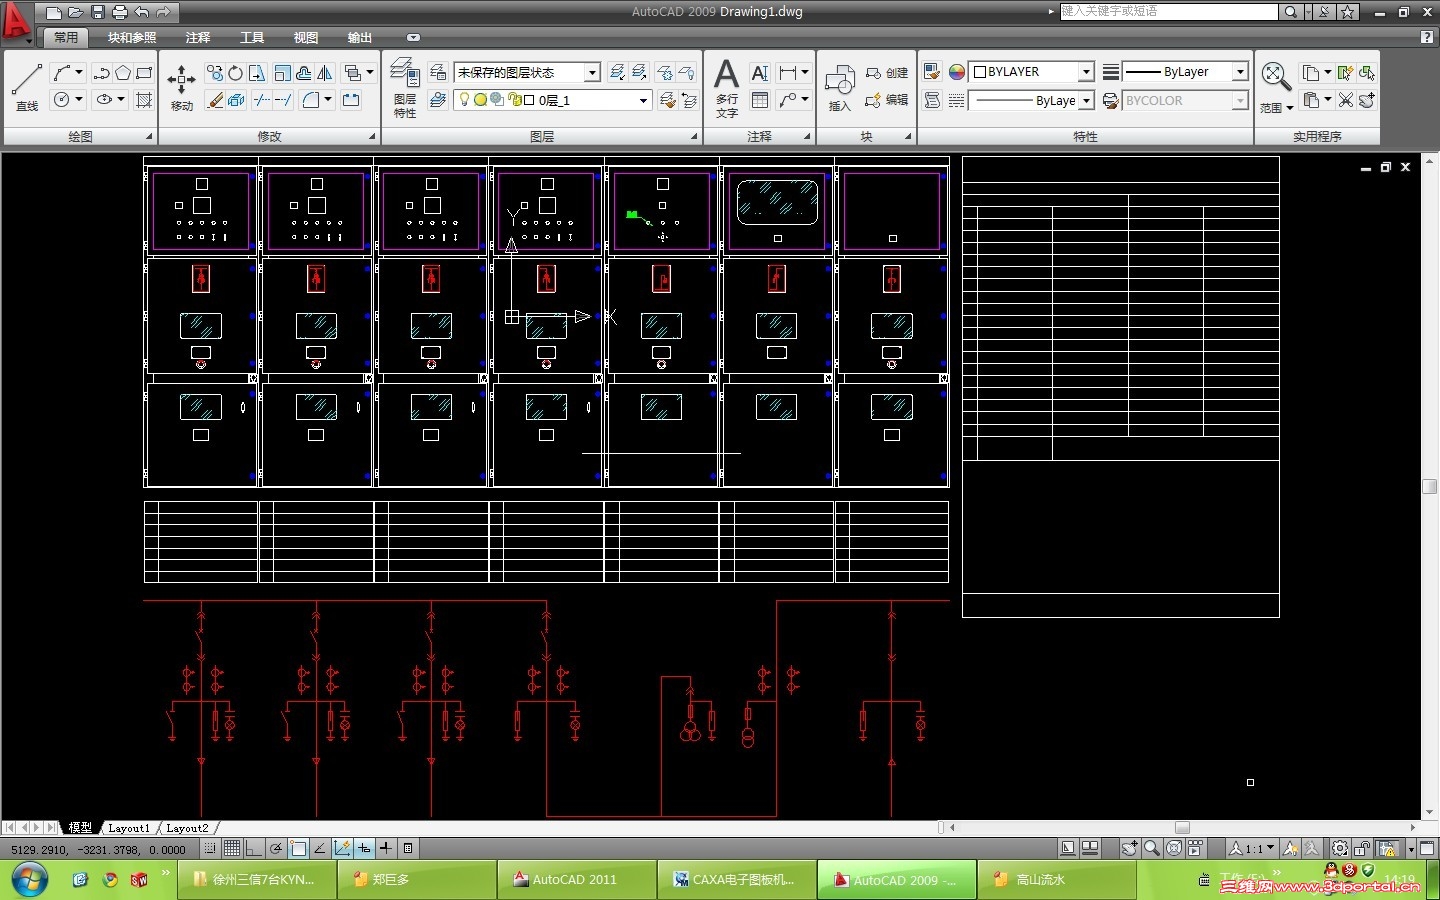
Task: Use the Mirror tool in the modify panel
Action: [x=325, y=73]
